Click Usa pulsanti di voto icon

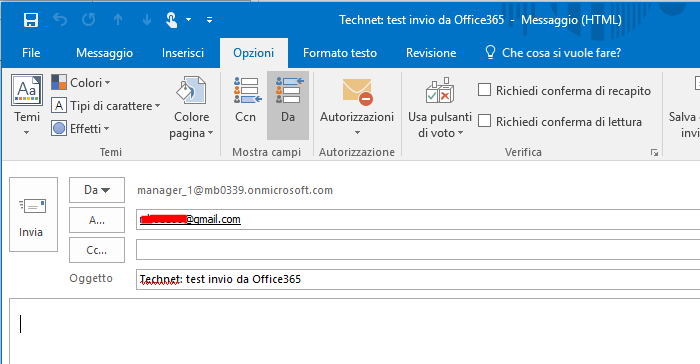click(x=440, y=90)
